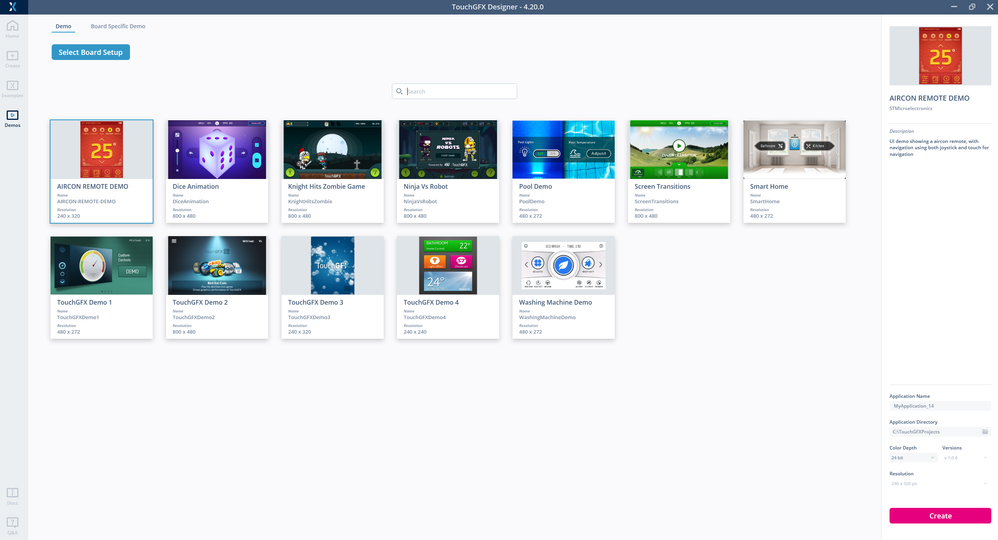Click the 'ScreenTransitions' name text
This screenshot has width=998, height=540.
pos(656,201)
